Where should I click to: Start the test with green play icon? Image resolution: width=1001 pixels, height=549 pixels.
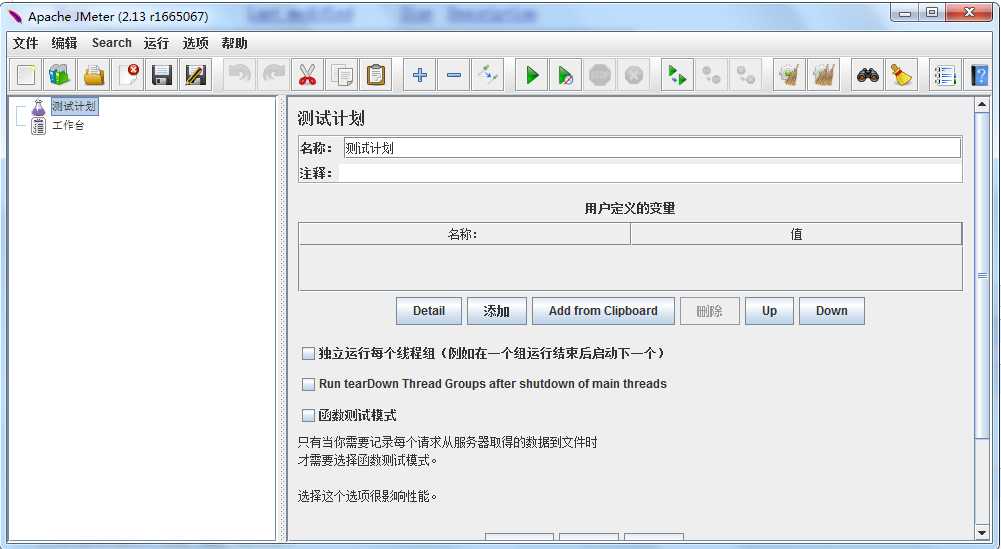[531, 75]
